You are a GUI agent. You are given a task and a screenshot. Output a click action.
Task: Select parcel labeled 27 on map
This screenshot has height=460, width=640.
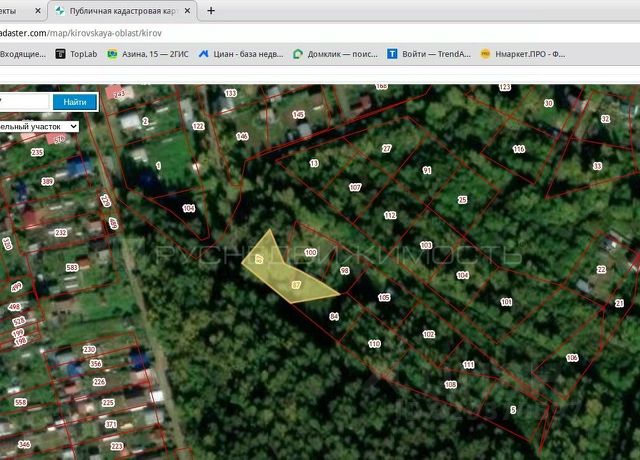[x=387, y=149]
